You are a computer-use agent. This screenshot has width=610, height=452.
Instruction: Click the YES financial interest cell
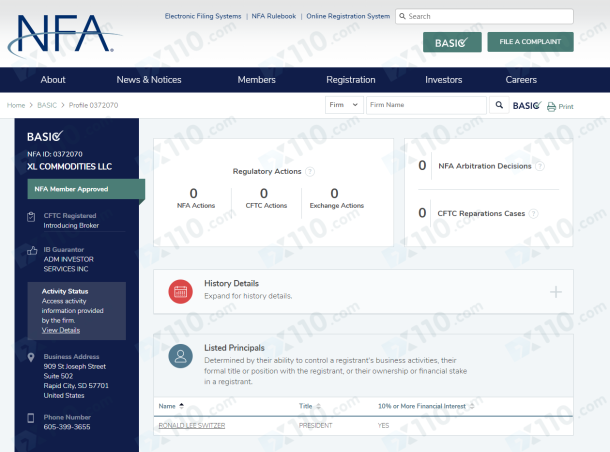[383, 426]
